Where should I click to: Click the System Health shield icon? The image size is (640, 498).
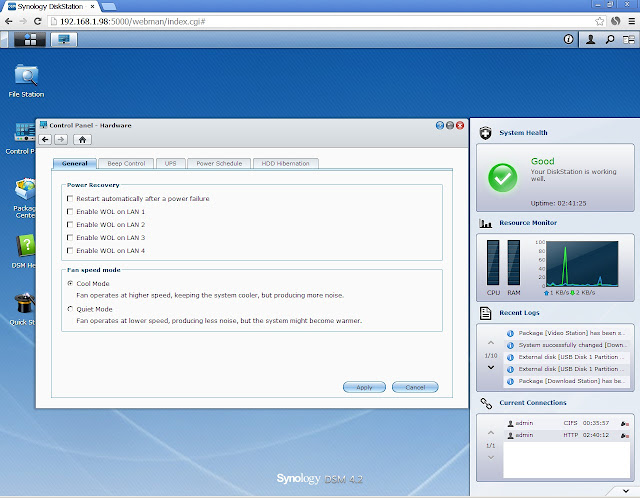coord(485,133)
